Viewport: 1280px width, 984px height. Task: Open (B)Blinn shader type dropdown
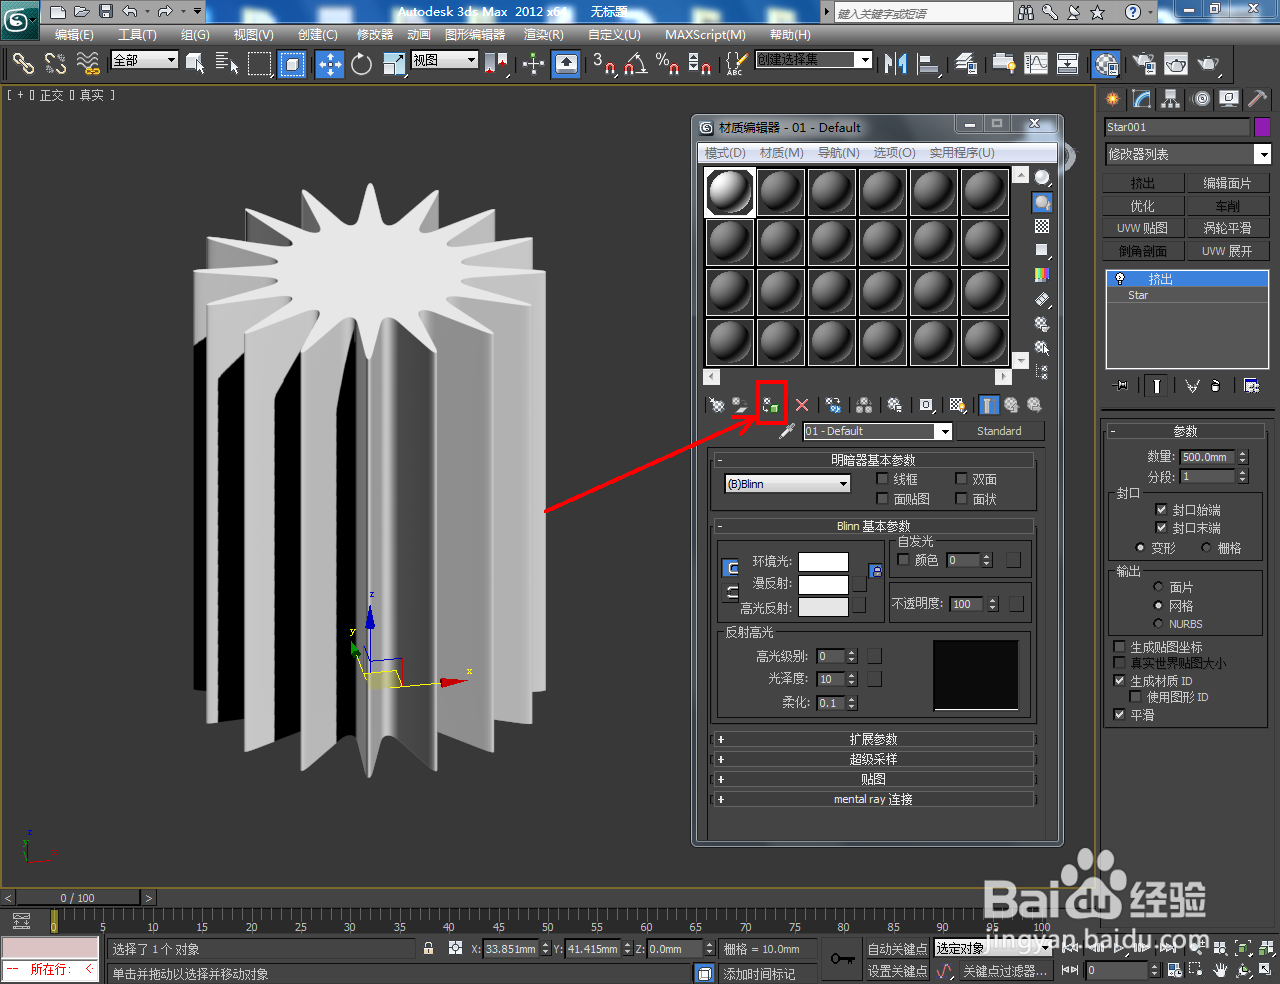tap(788, 484)
